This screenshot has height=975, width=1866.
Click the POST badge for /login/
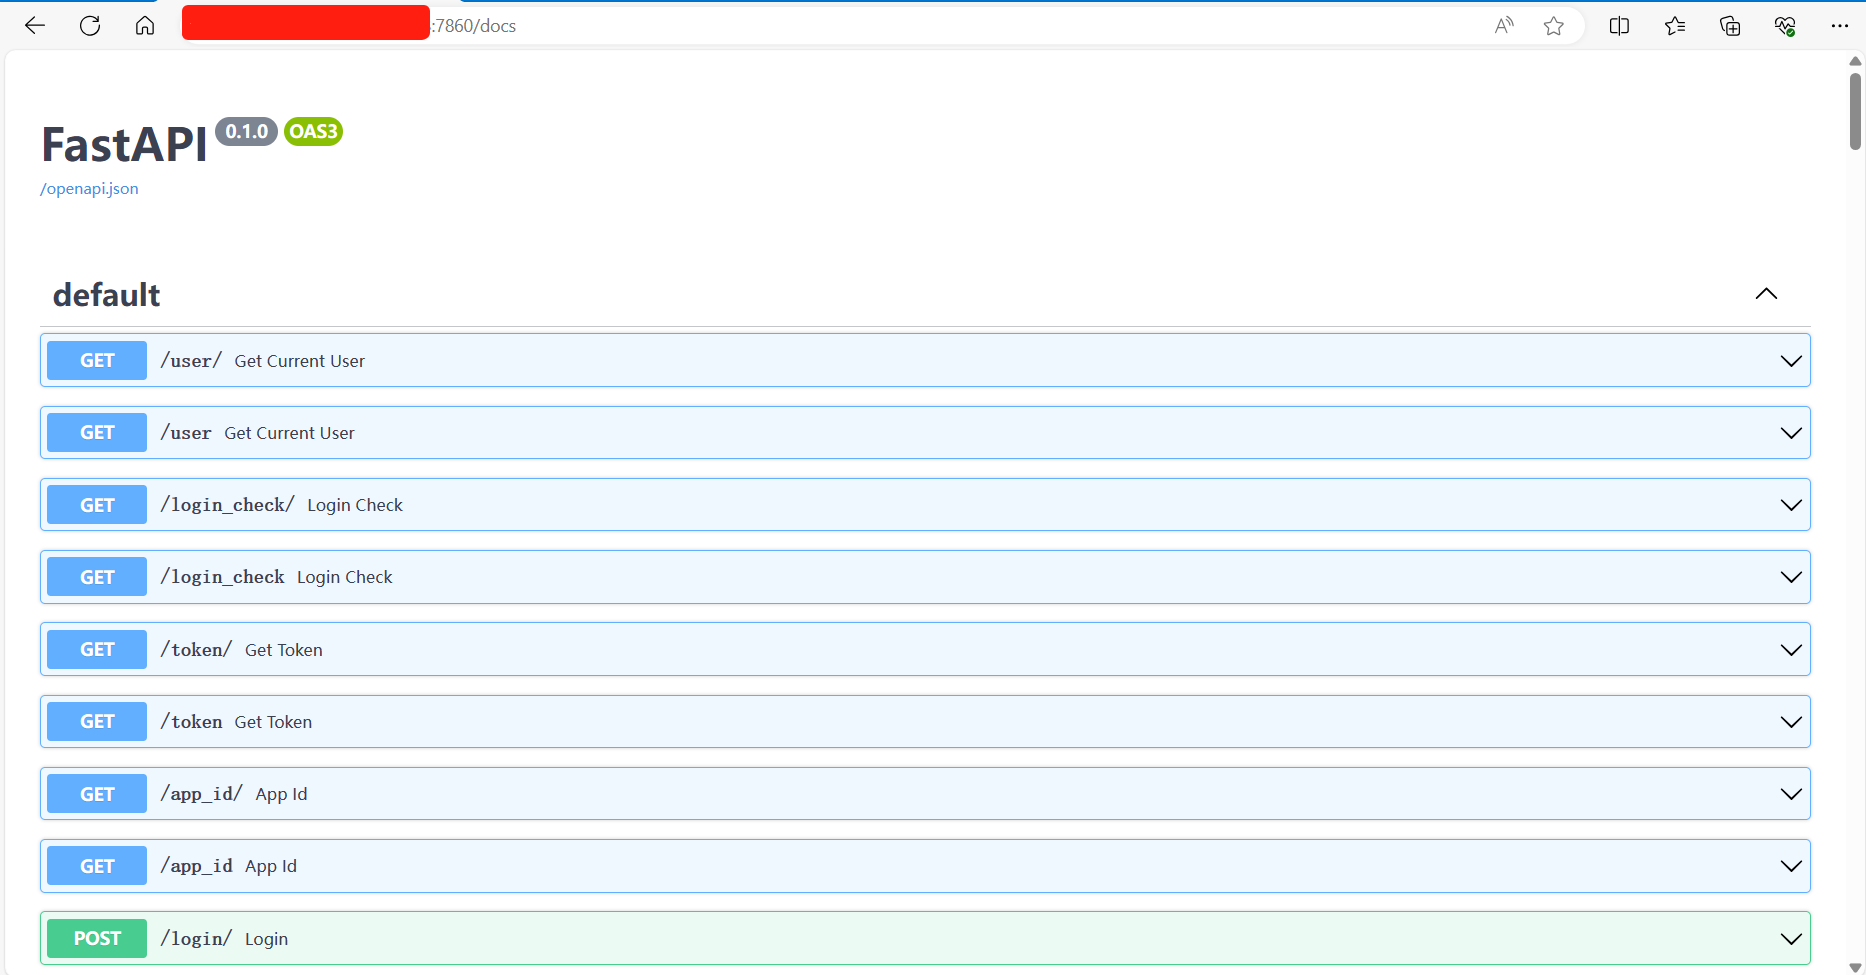coord(97,939)
